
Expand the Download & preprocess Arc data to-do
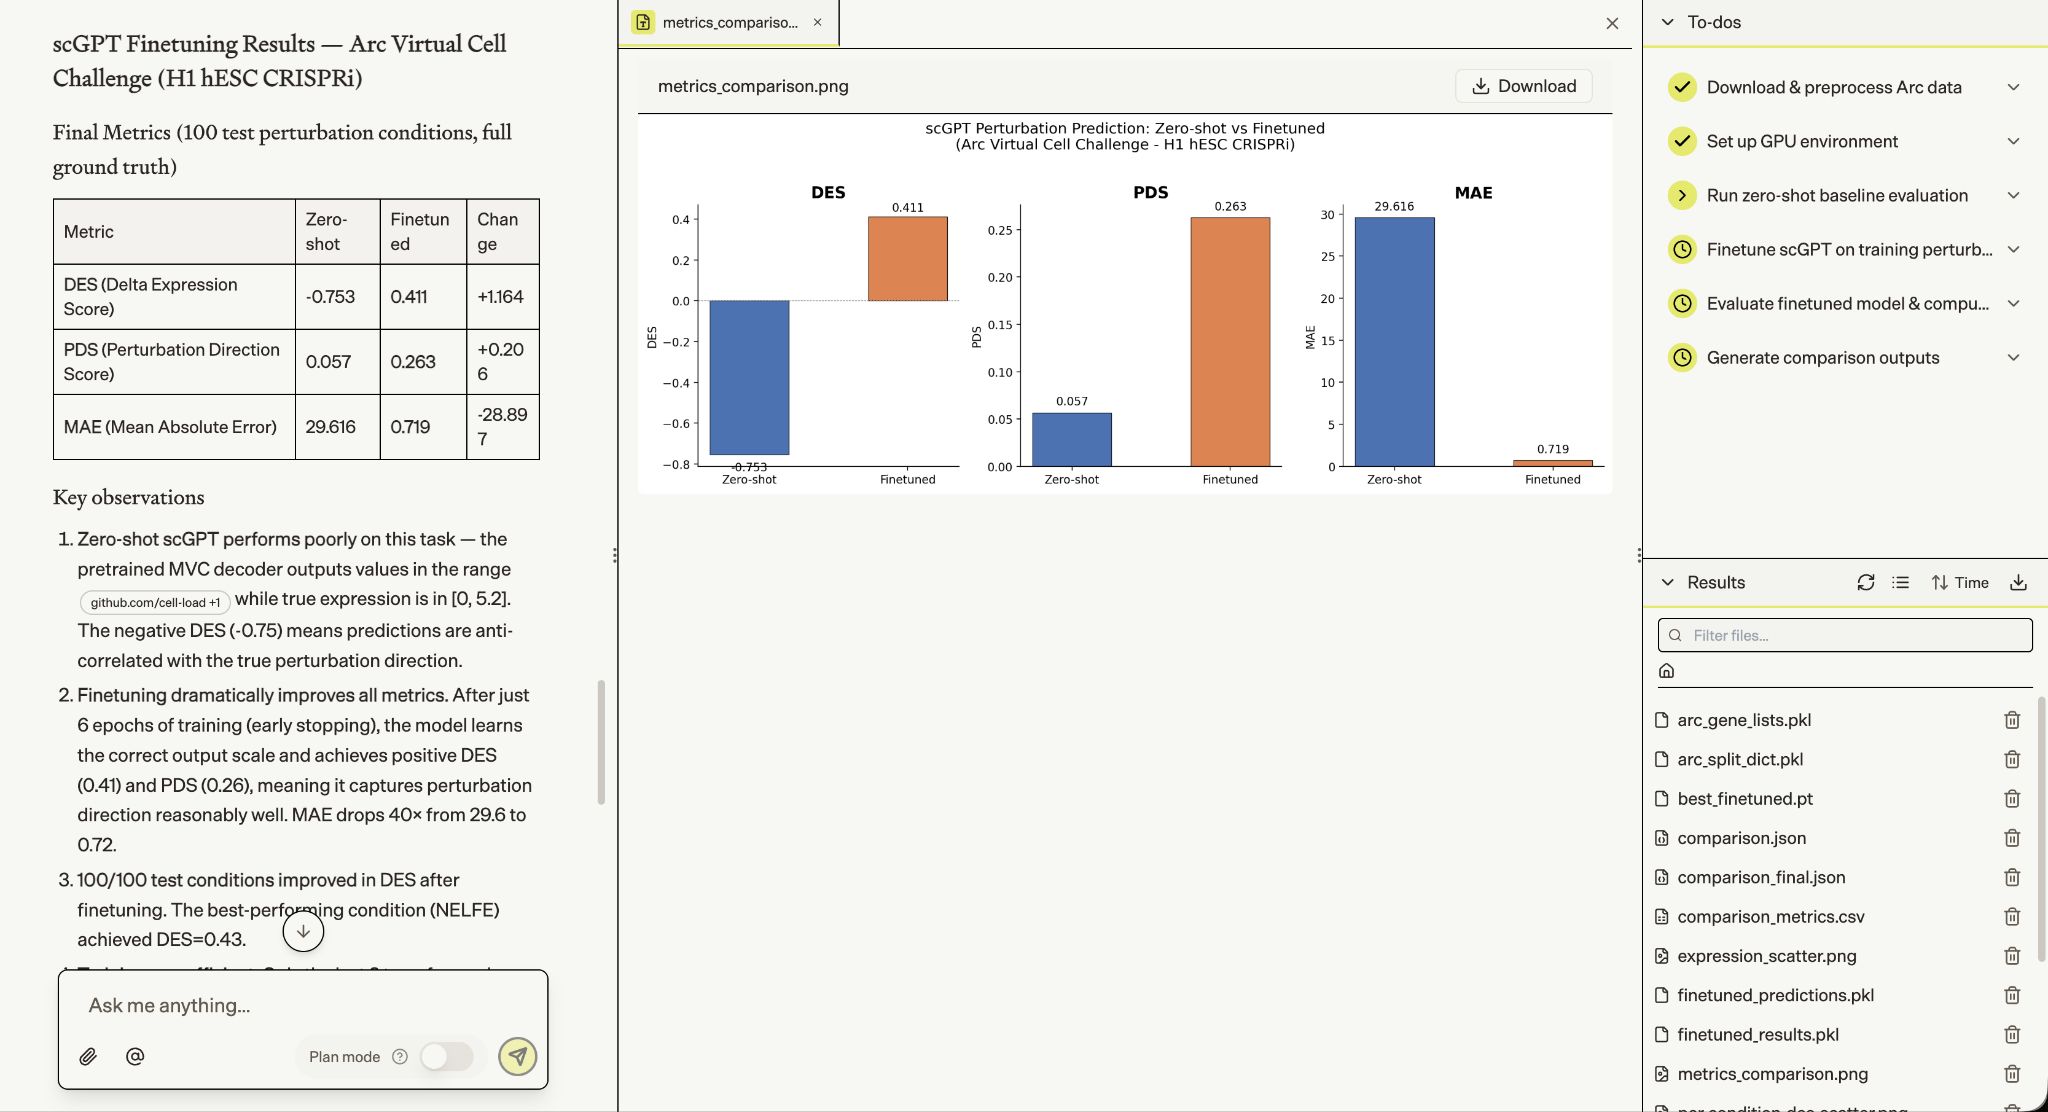tap(2013, 87)
